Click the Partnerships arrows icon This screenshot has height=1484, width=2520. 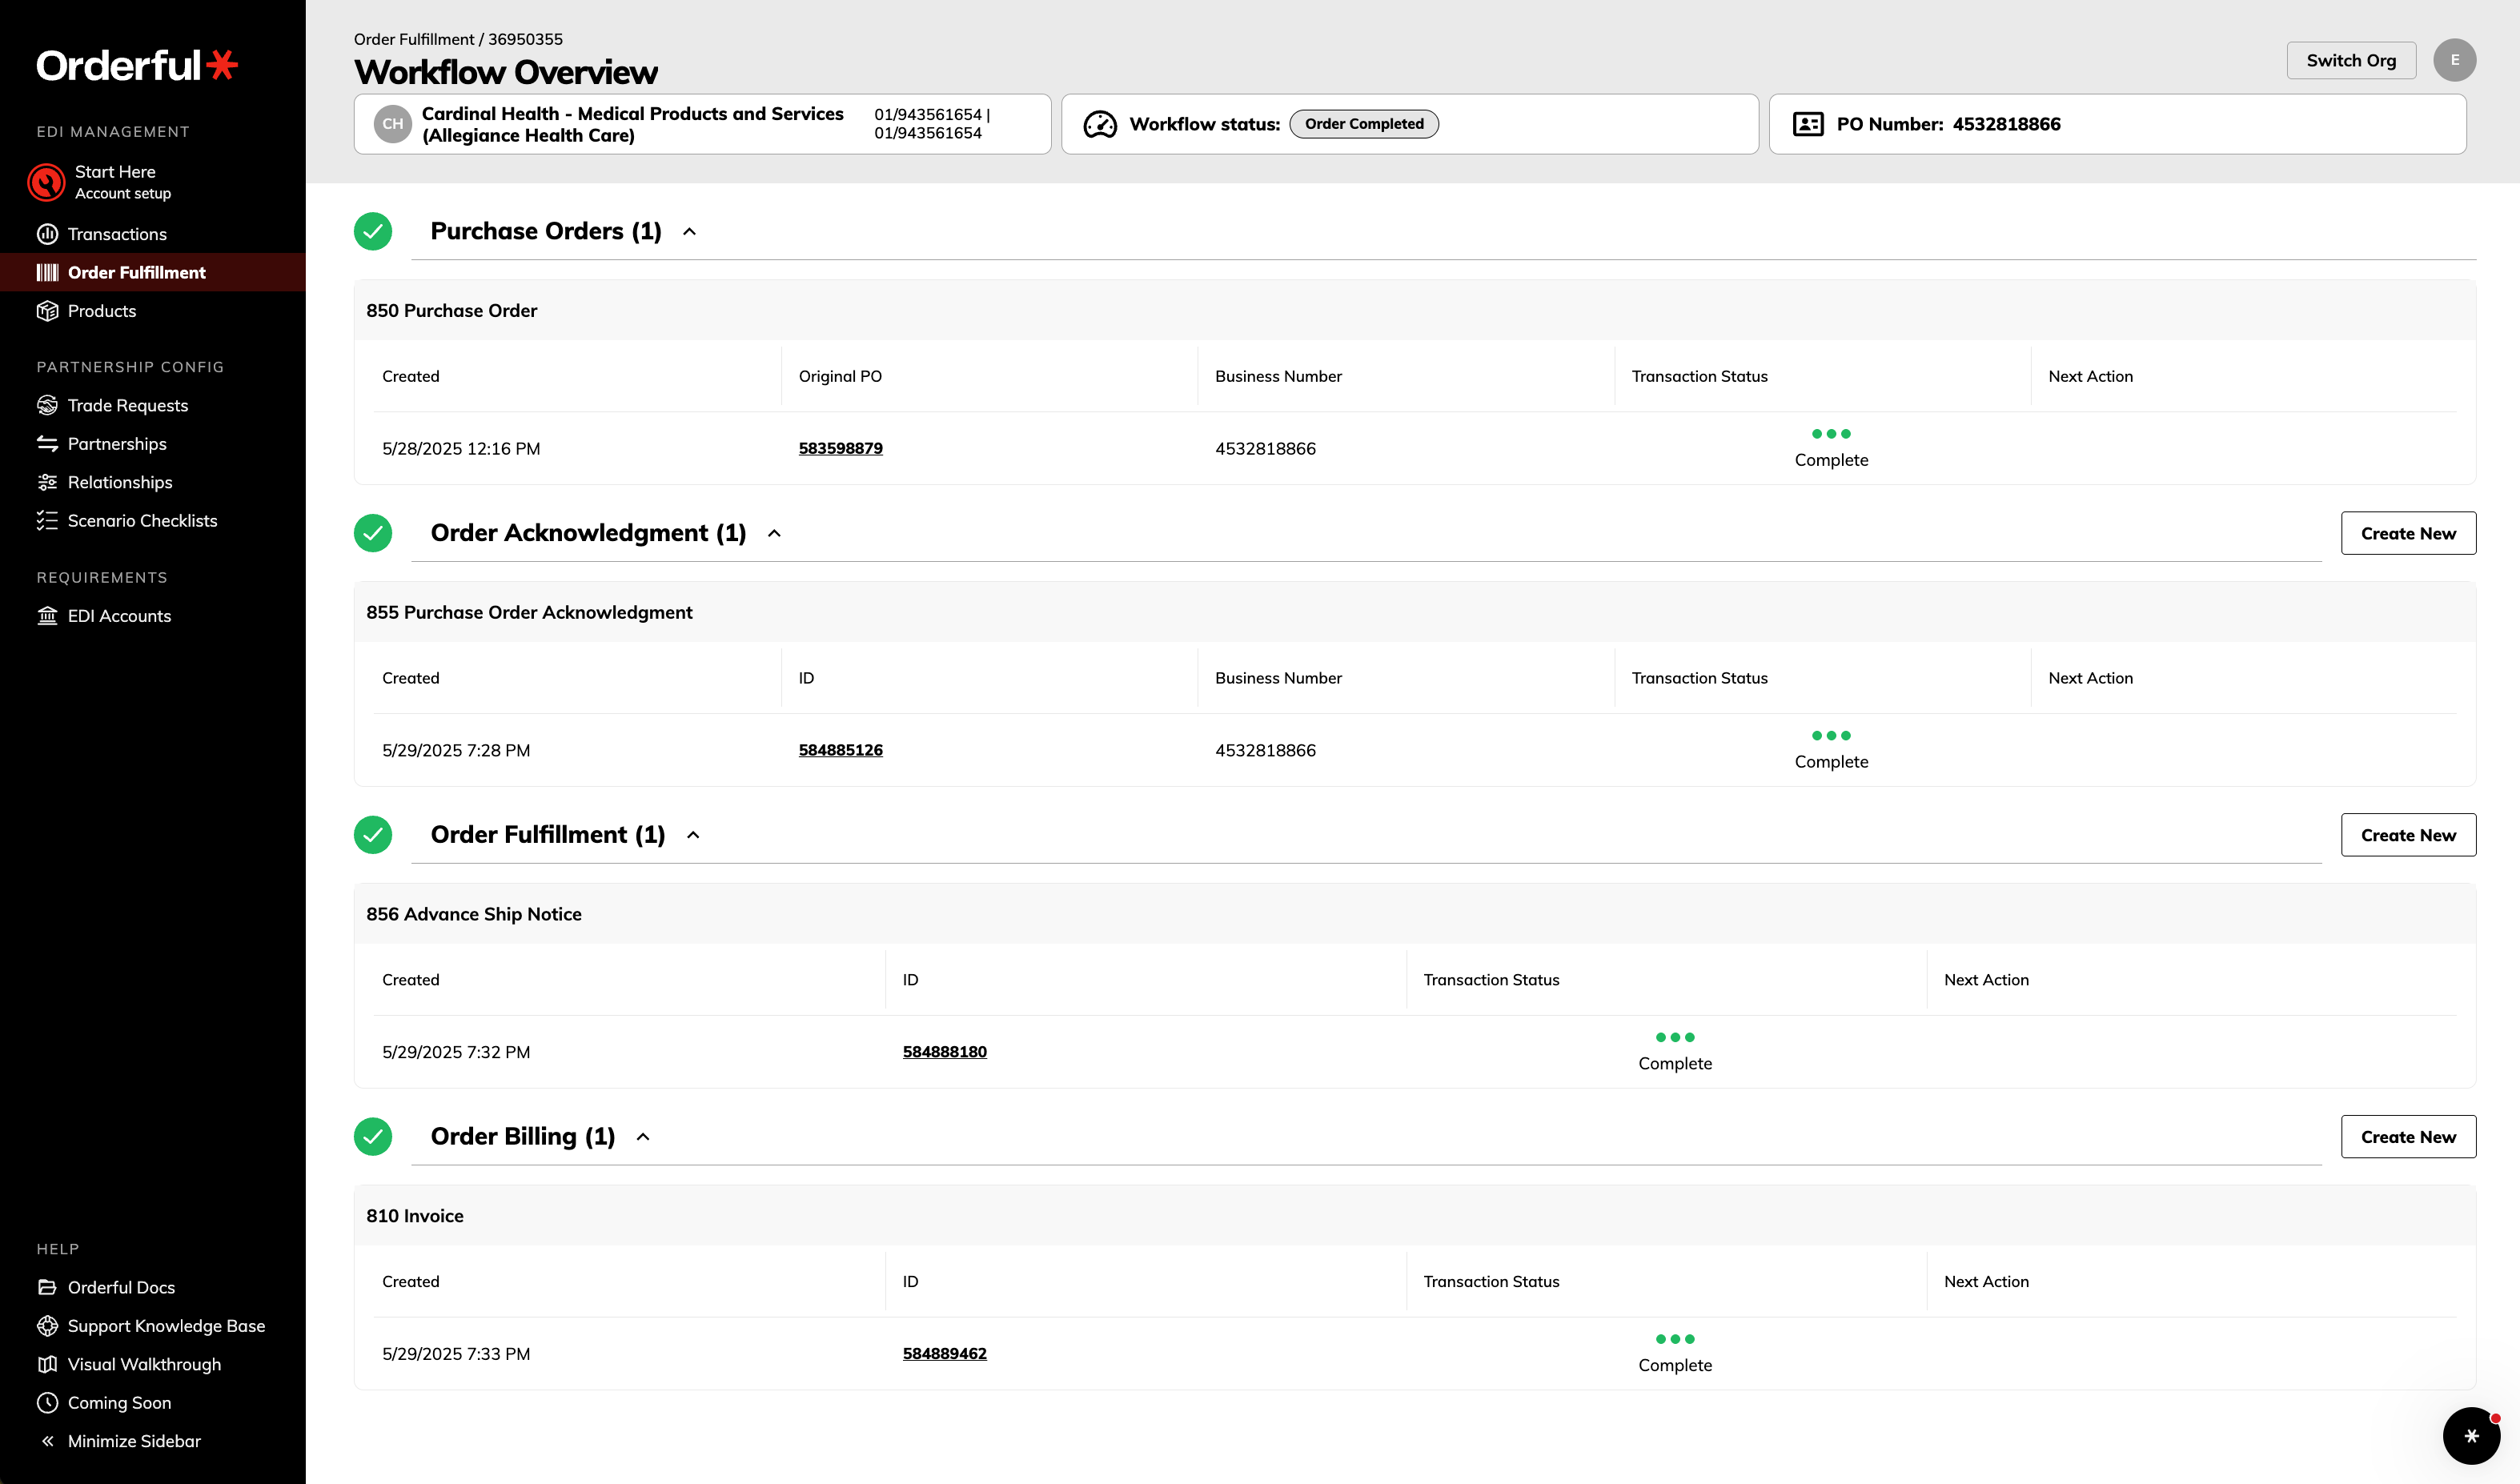click(47, 443)
